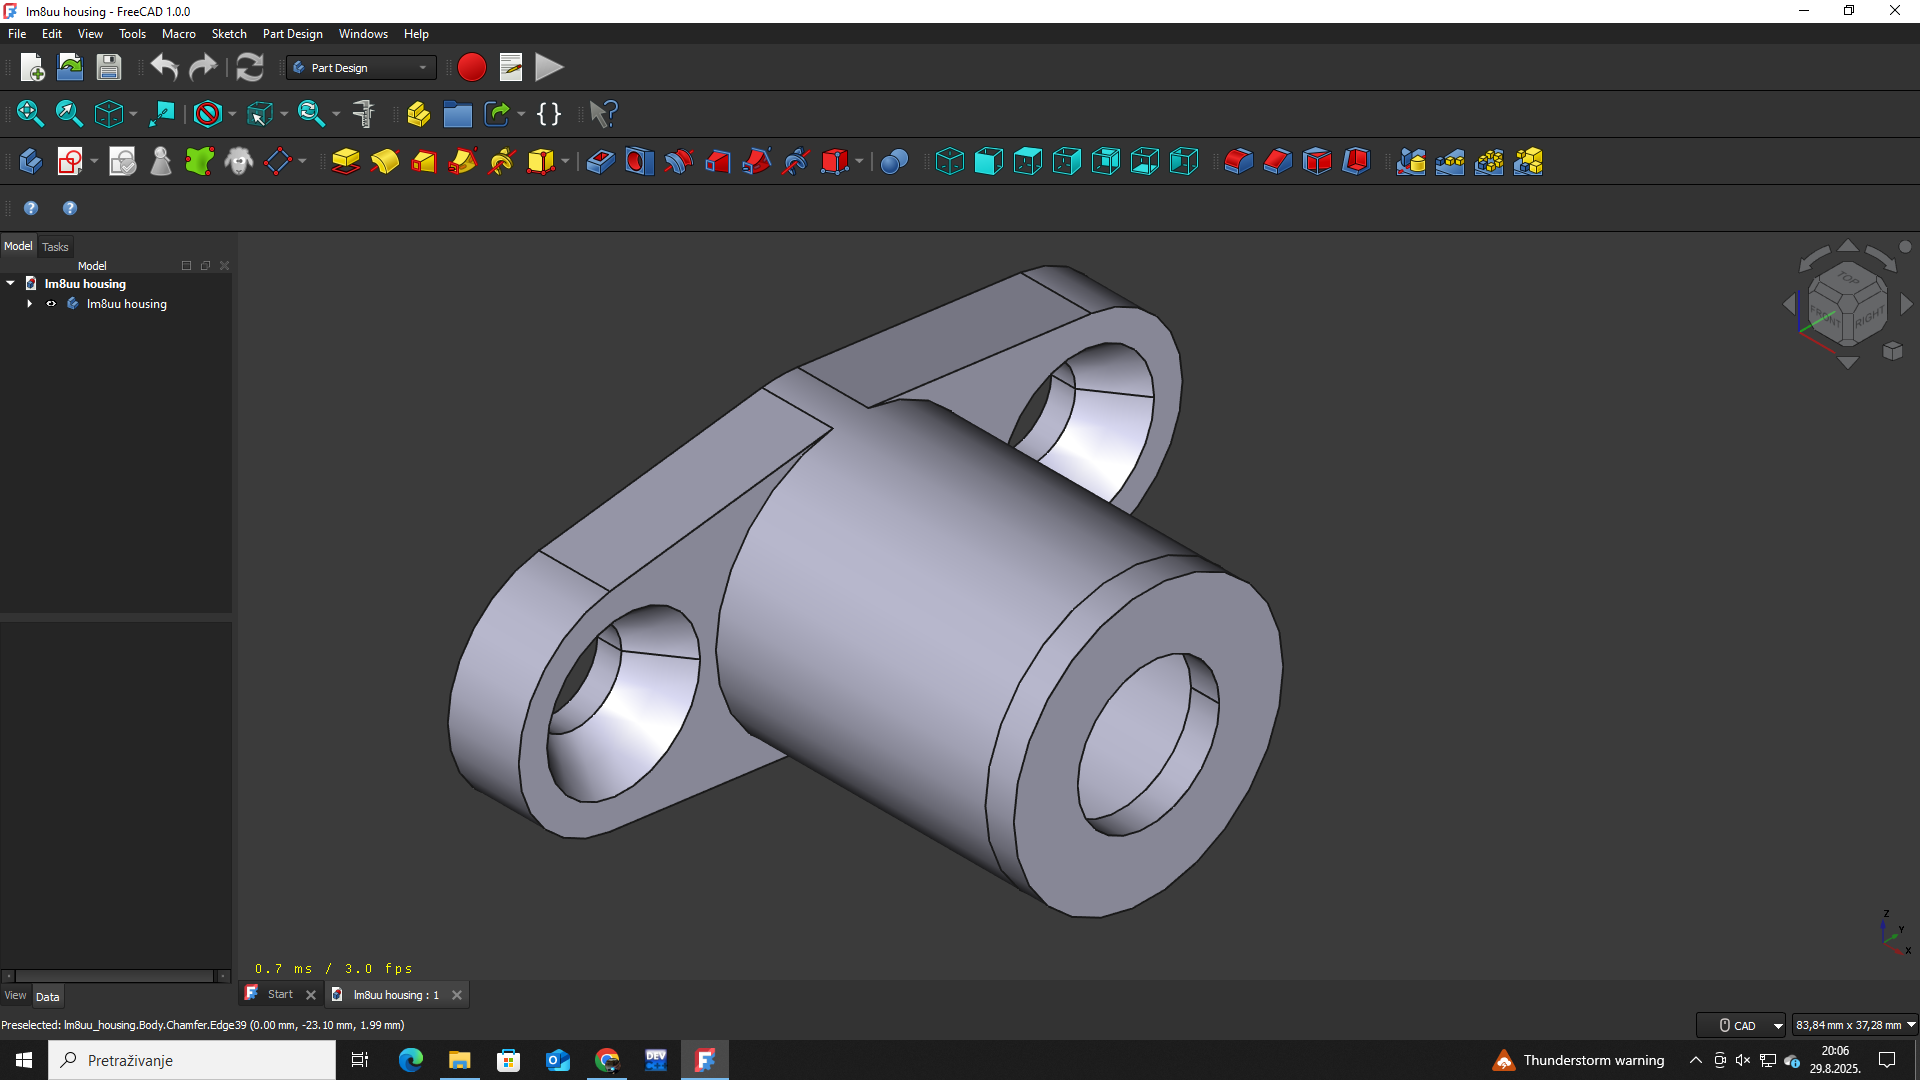This screenshot has height=1080, width=1920.
Task: Click the Fit All zoom icon
Action: pyautogui.click(x=30, y=114)
